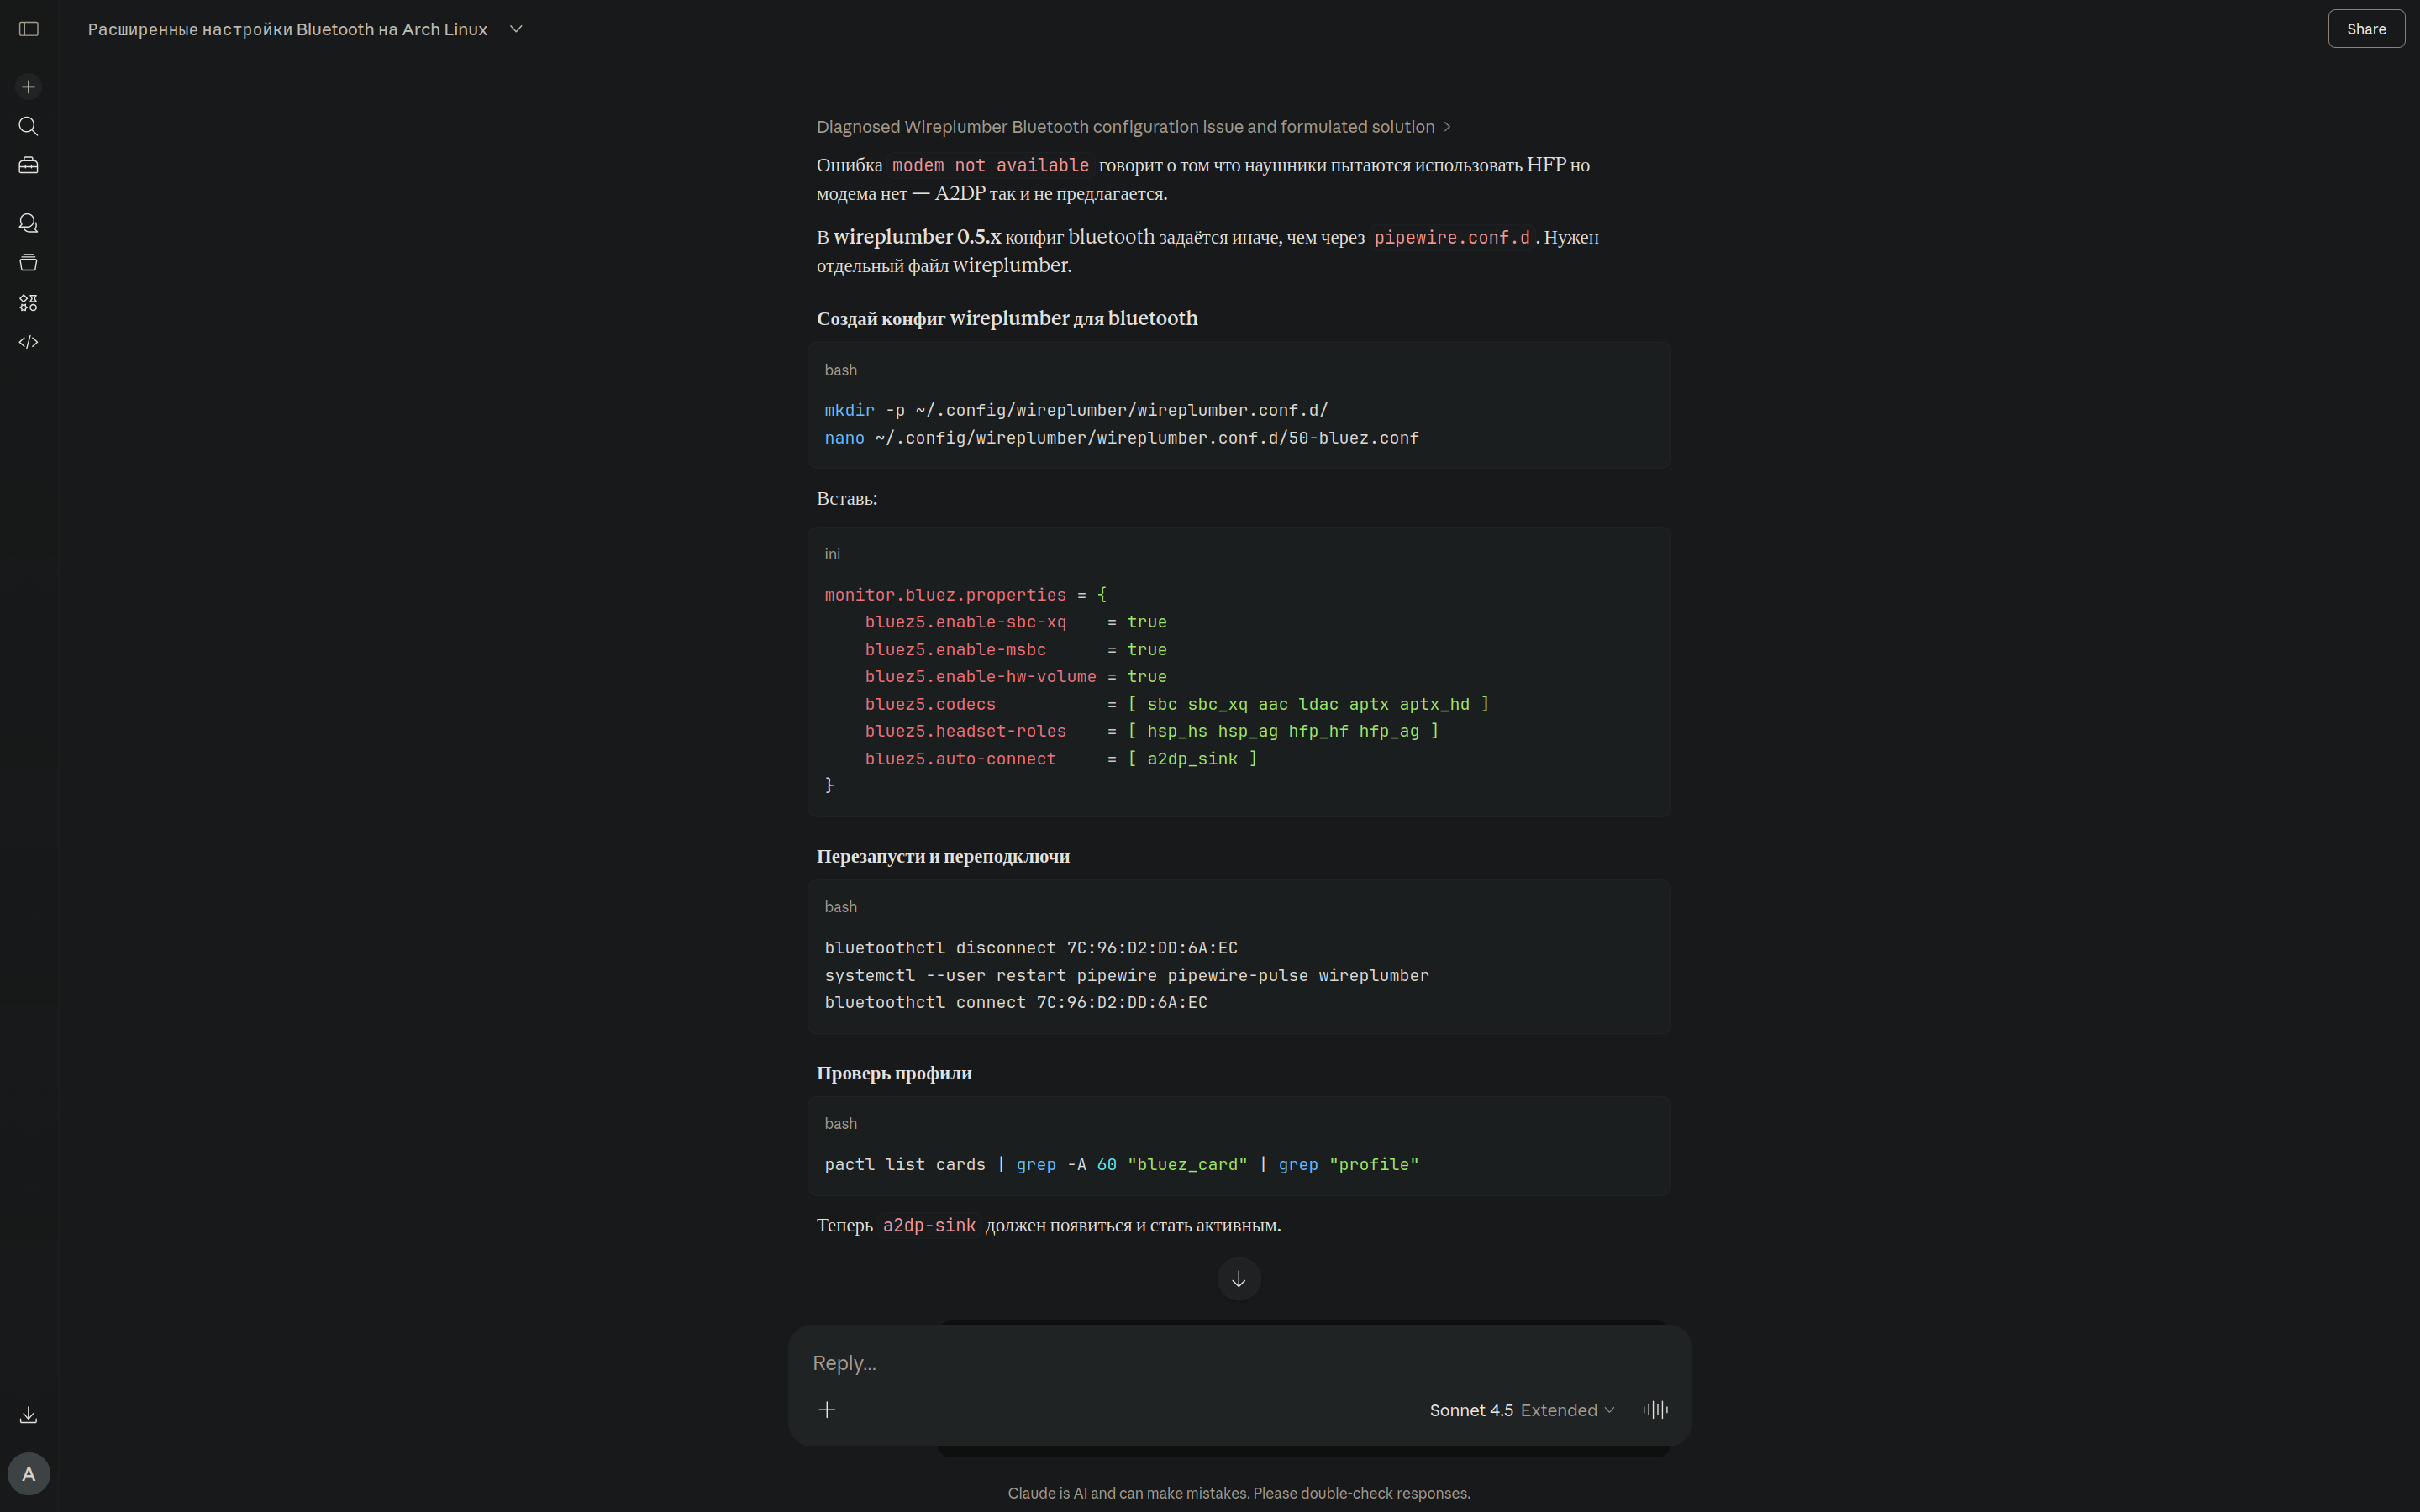Start a new chat with plus icon
The image size is (2420, 1512).
(x=29, y=87)
